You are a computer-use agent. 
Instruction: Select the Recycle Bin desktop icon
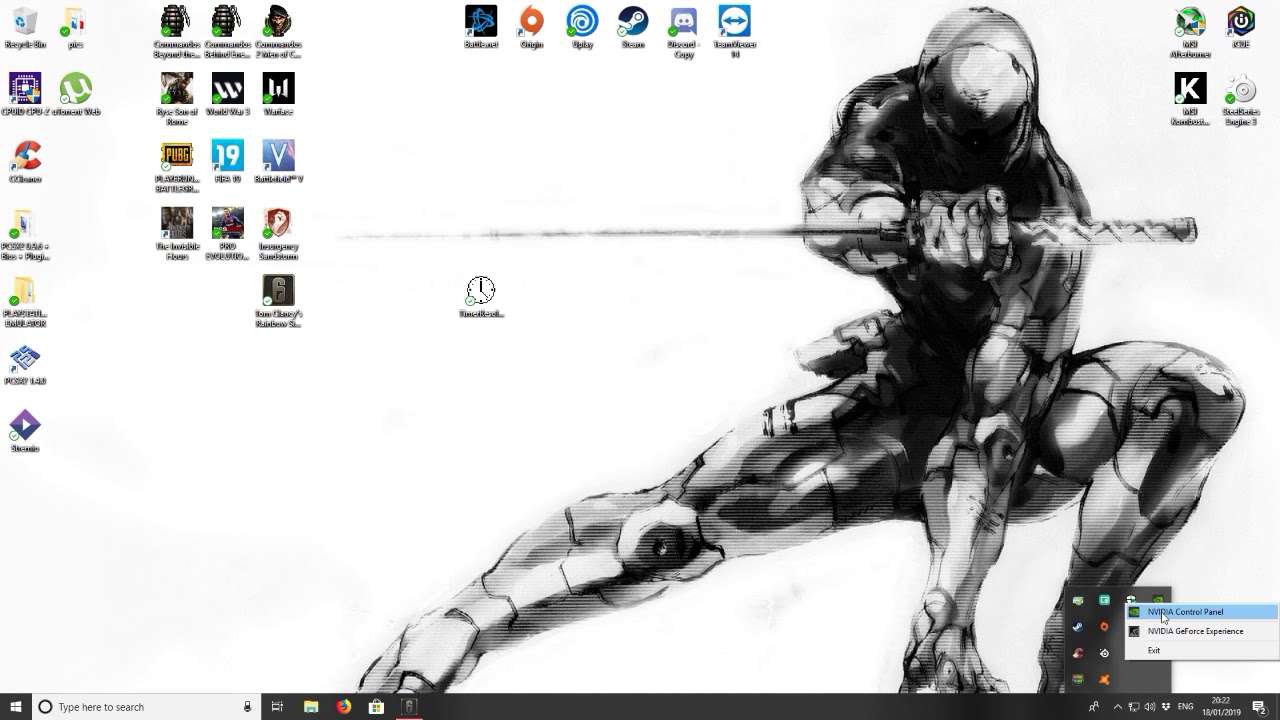click(24, 28)
